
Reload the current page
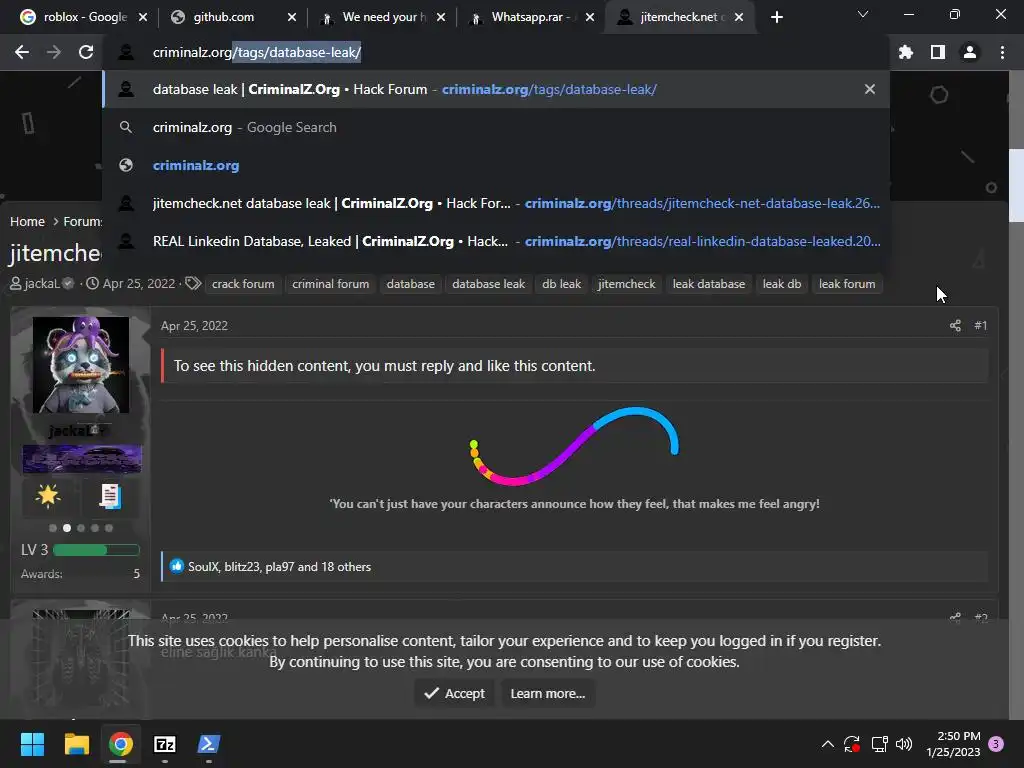86,52
